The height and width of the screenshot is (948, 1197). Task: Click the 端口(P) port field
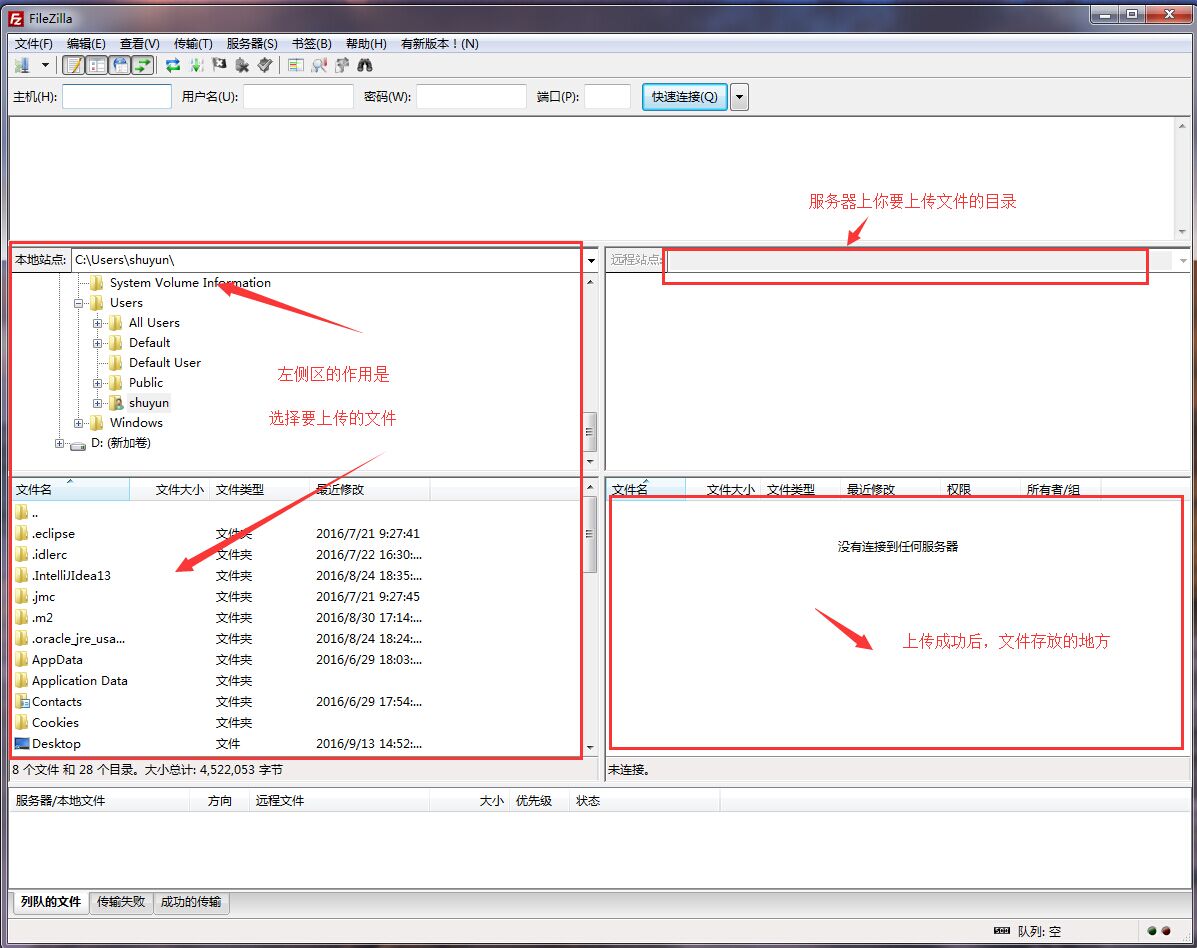(608, 97)
